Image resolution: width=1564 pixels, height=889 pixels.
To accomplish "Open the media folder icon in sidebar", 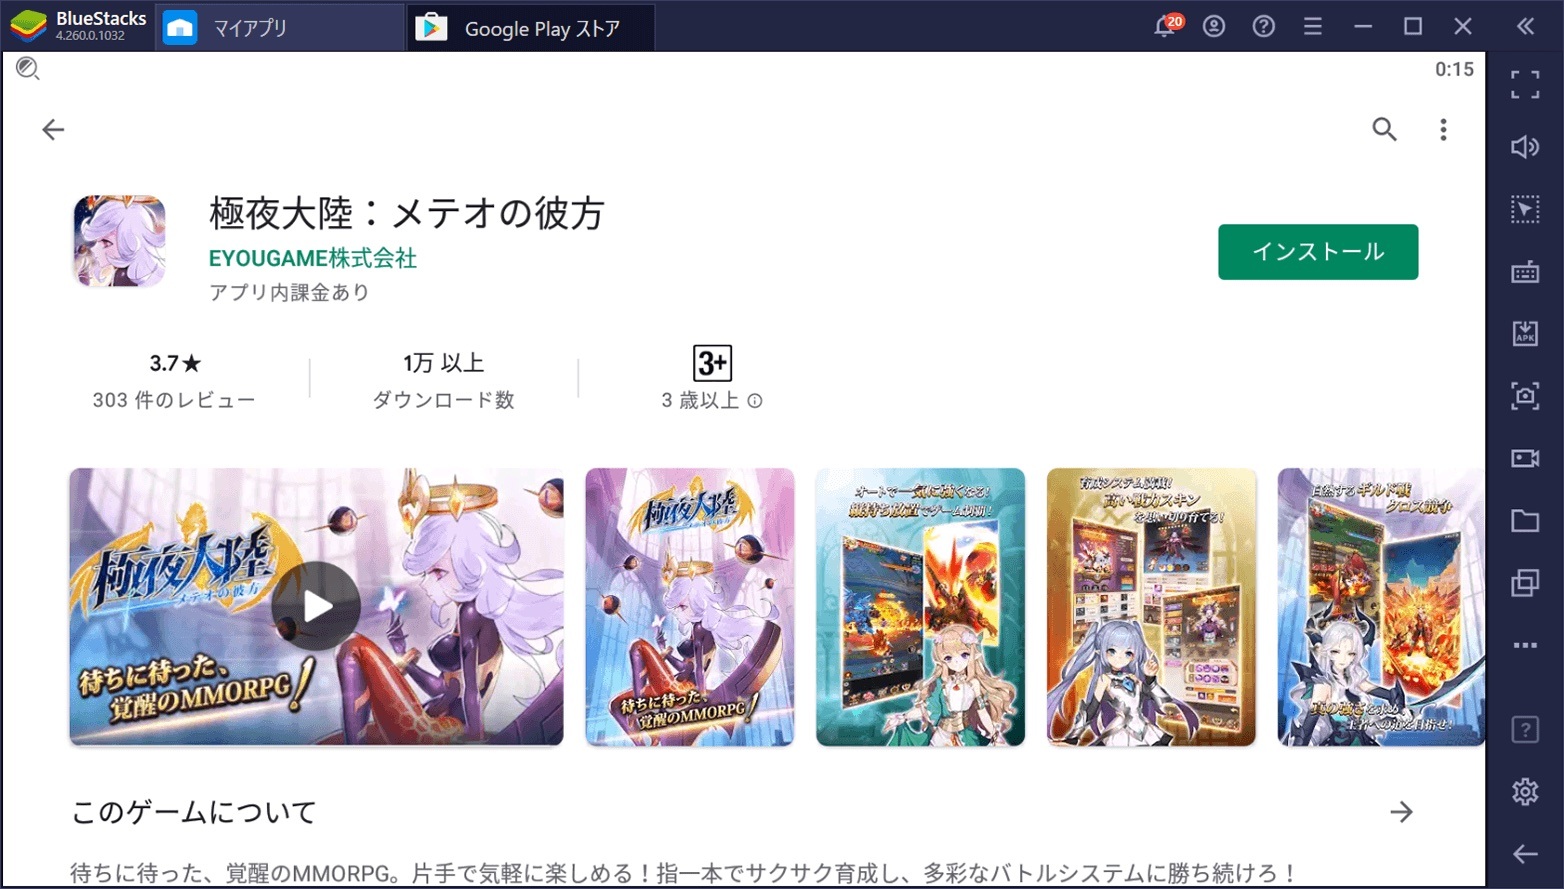I will click(1525, 520).
